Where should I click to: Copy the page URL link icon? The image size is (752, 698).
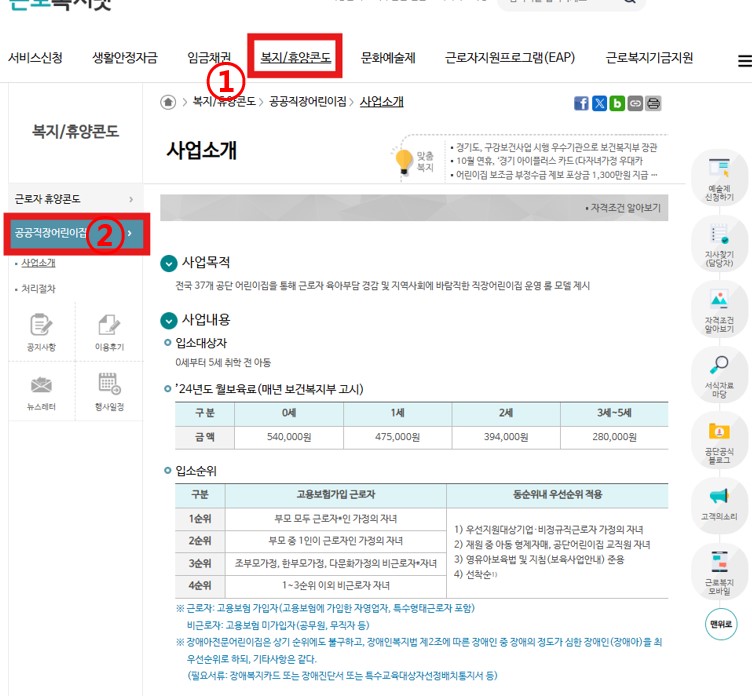[635, 103]
